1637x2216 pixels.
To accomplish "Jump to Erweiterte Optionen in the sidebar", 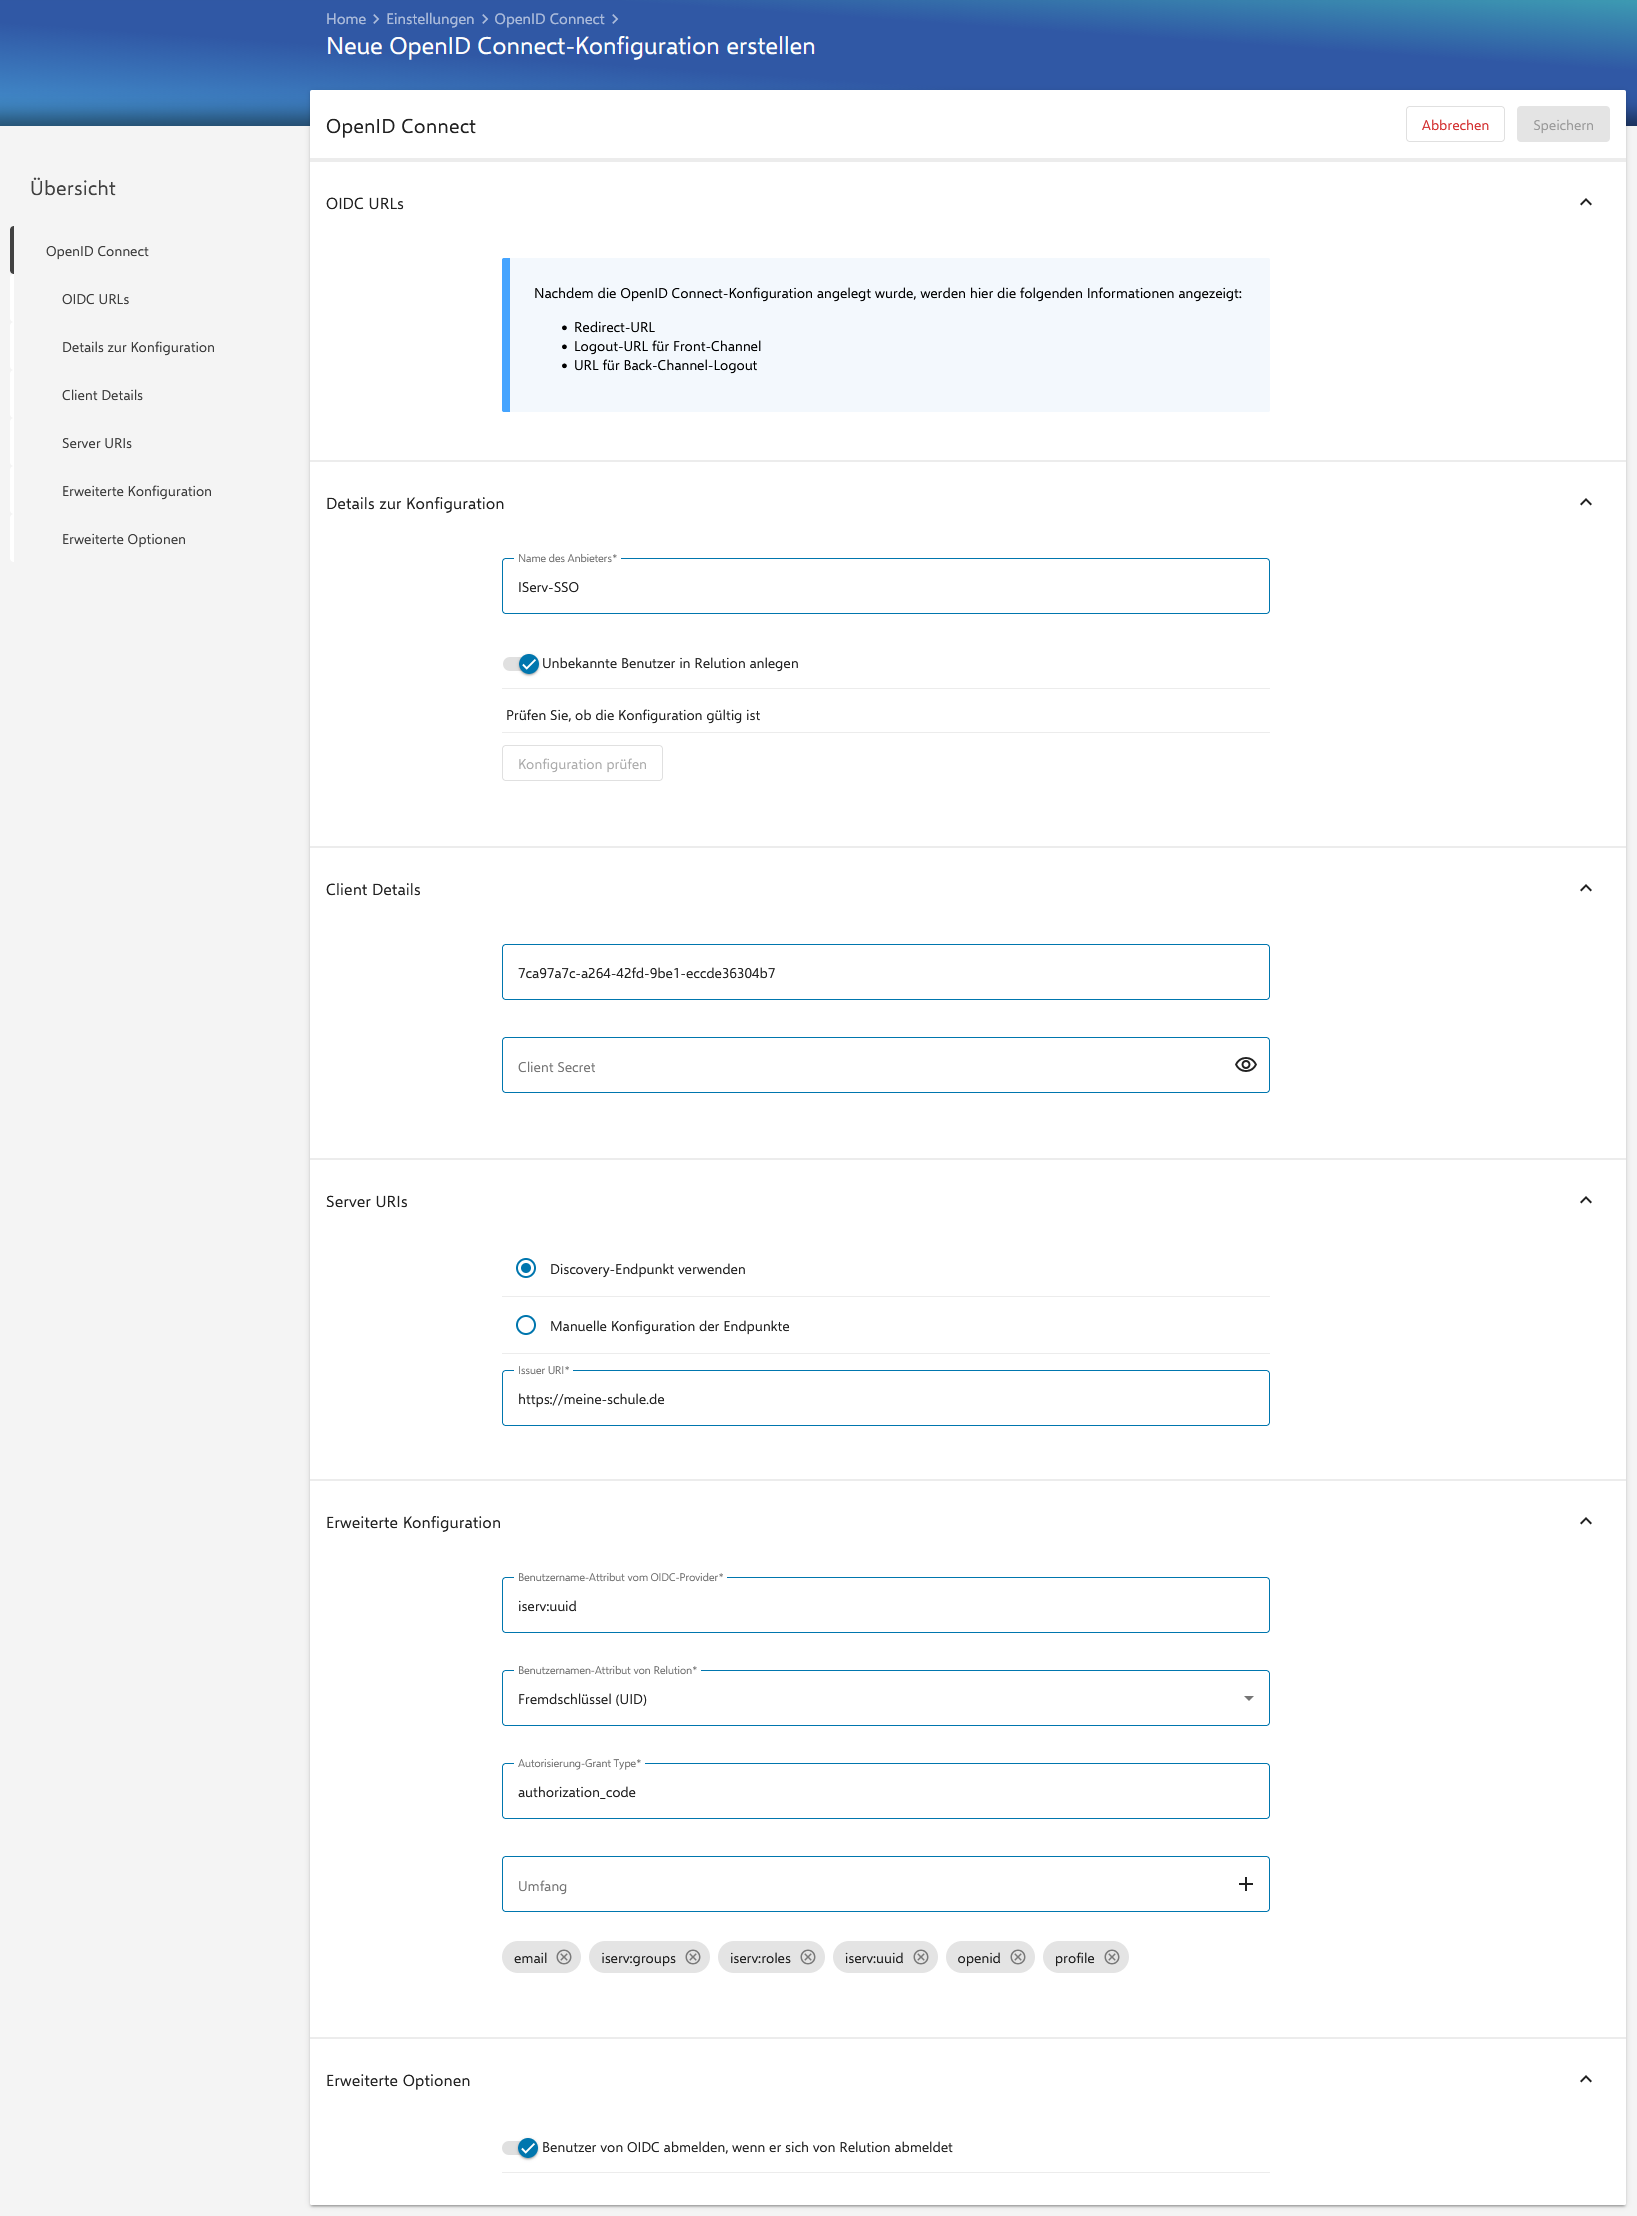I will click(124, 539).
